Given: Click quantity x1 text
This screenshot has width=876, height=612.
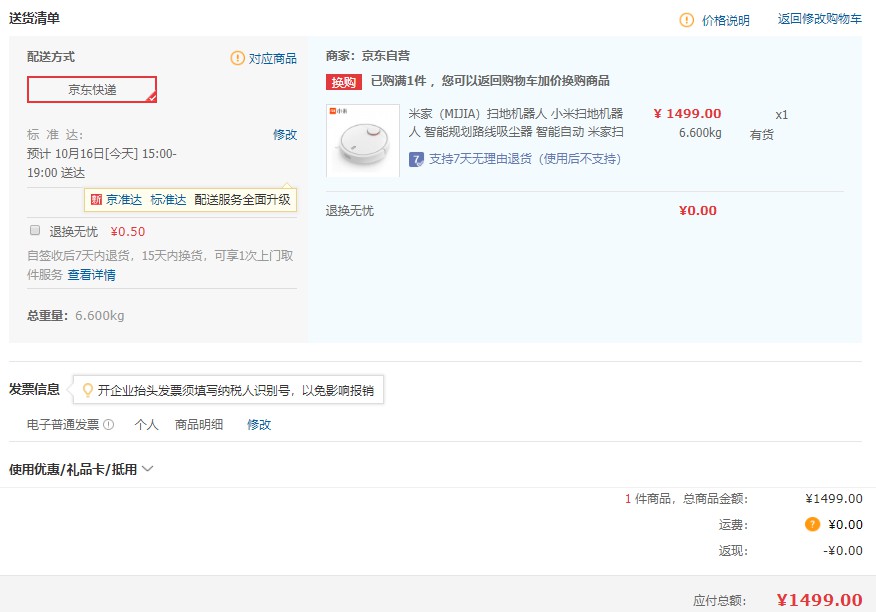Looking at the screenshot, I should pos(782,115).
